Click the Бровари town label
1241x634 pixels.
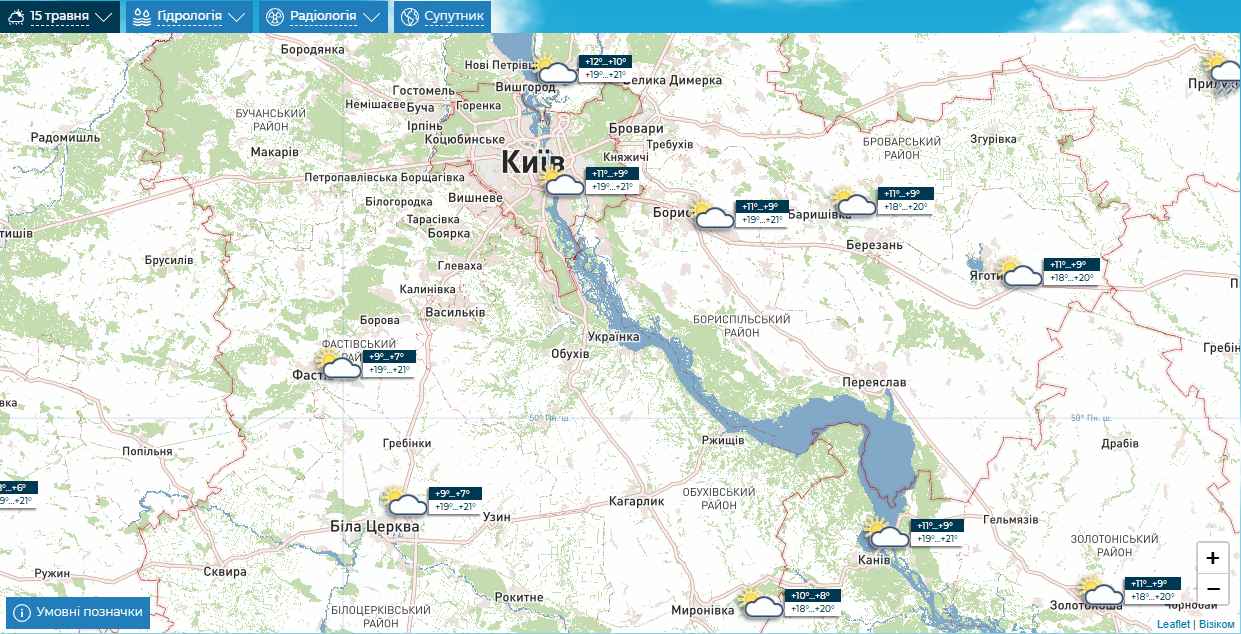[x=636, y=128]
